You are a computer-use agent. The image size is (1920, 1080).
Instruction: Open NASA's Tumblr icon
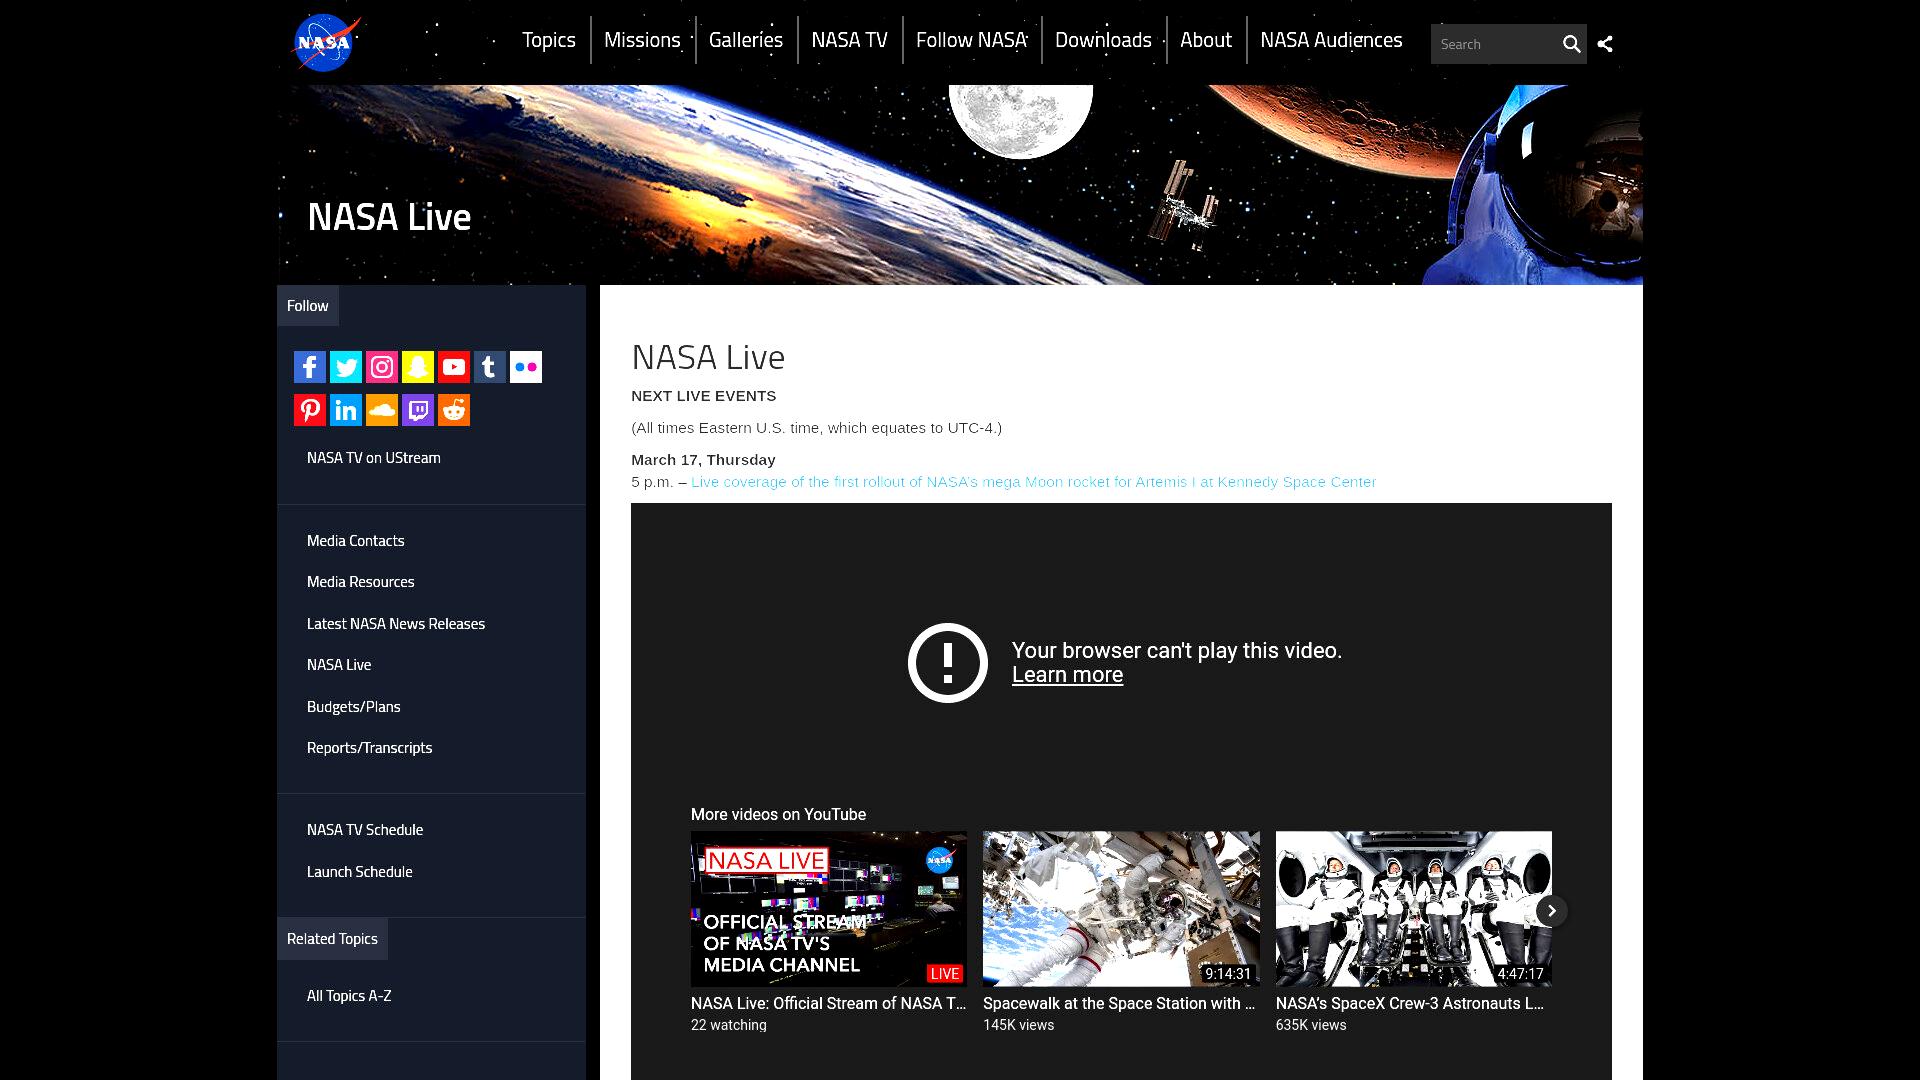point(490,367)
